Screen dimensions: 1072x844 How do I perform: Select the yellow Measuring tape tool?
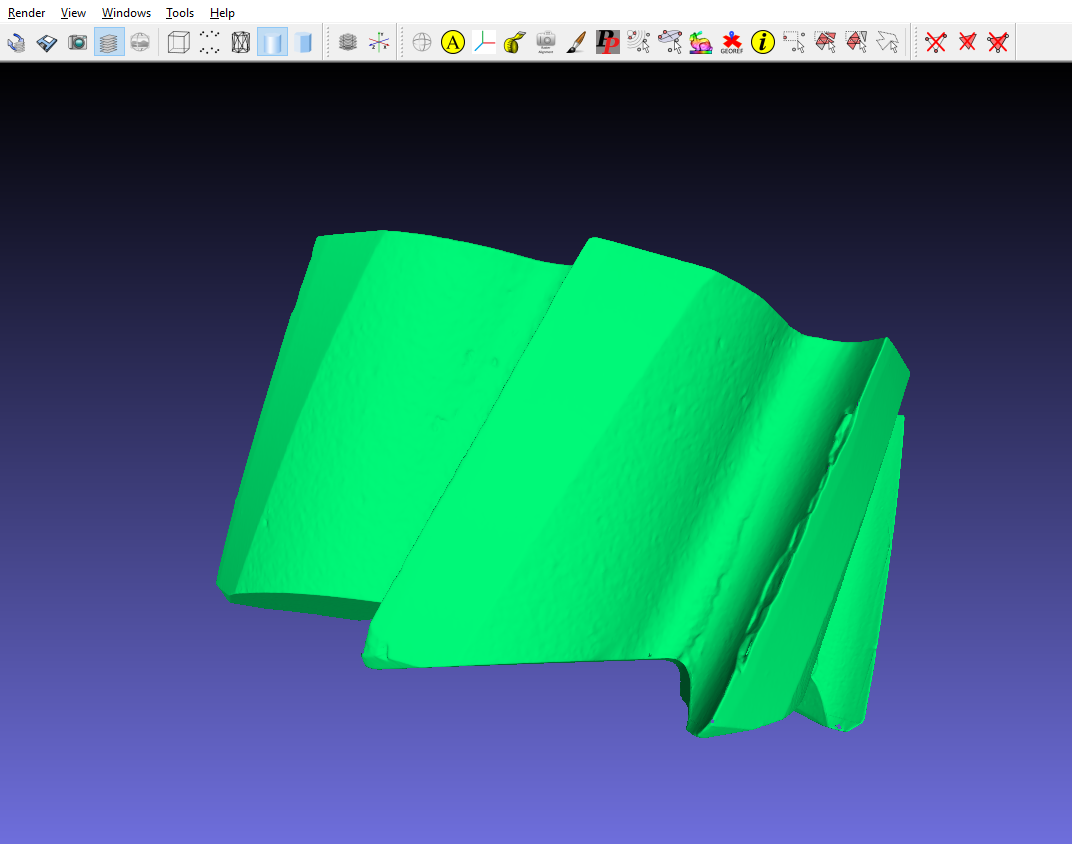click(x=515, y=42)
